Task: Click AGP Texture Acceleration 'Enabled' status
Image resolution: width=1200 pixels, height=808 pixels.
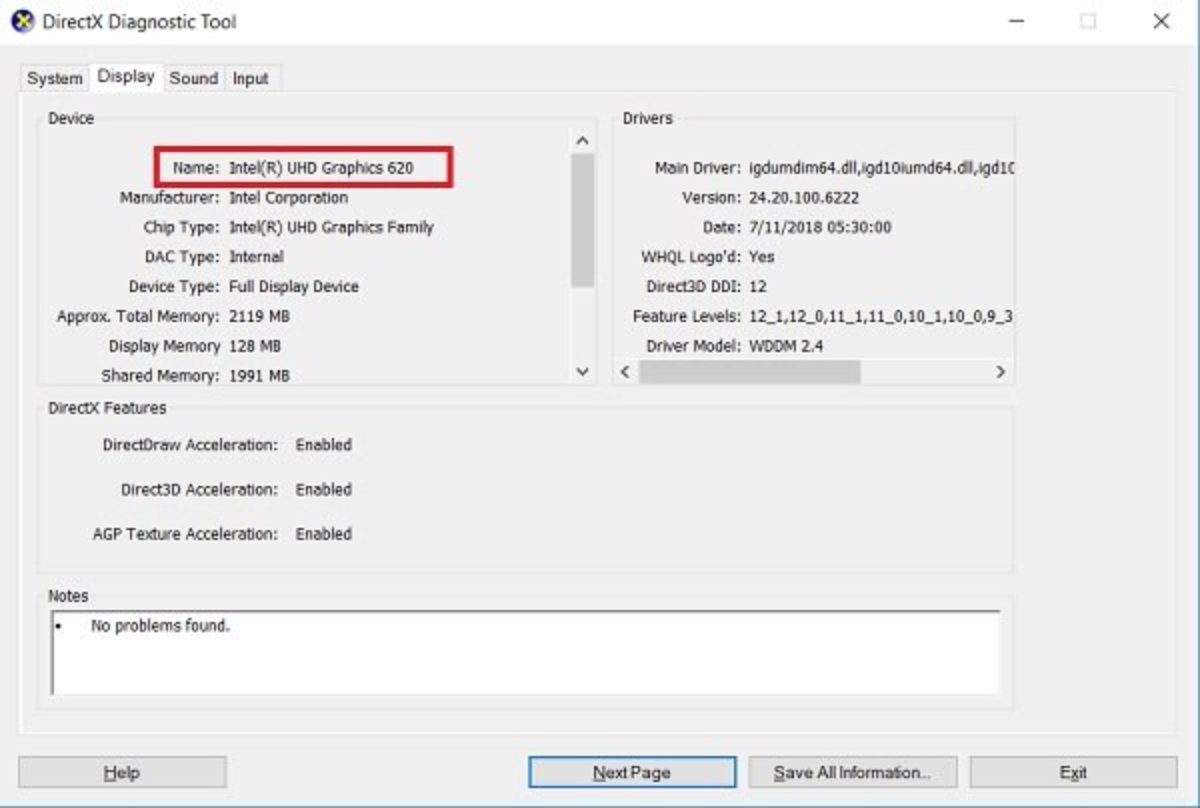Action: pos(323,534)
